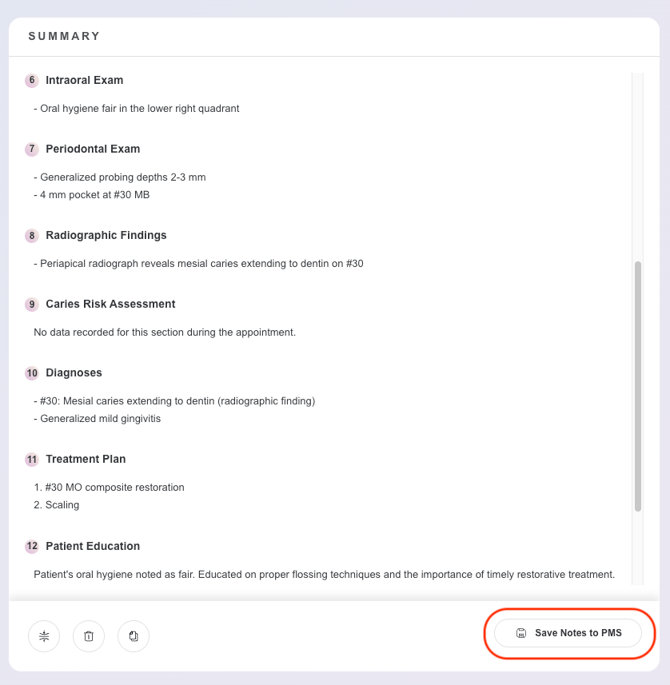Click the 'Generalized mild gingivitis' diagnosis line

[x=97, y=419]
